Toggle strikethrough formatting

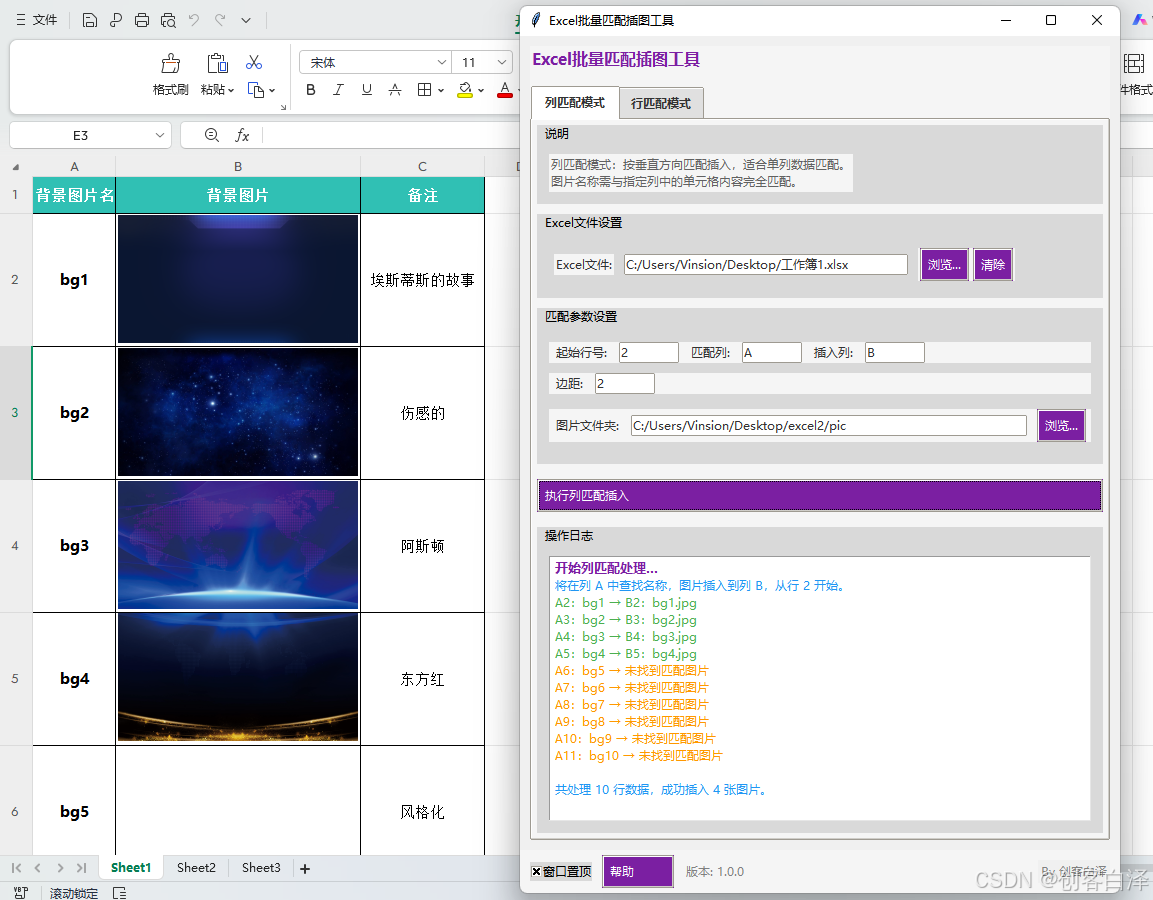tap(395, 90)
